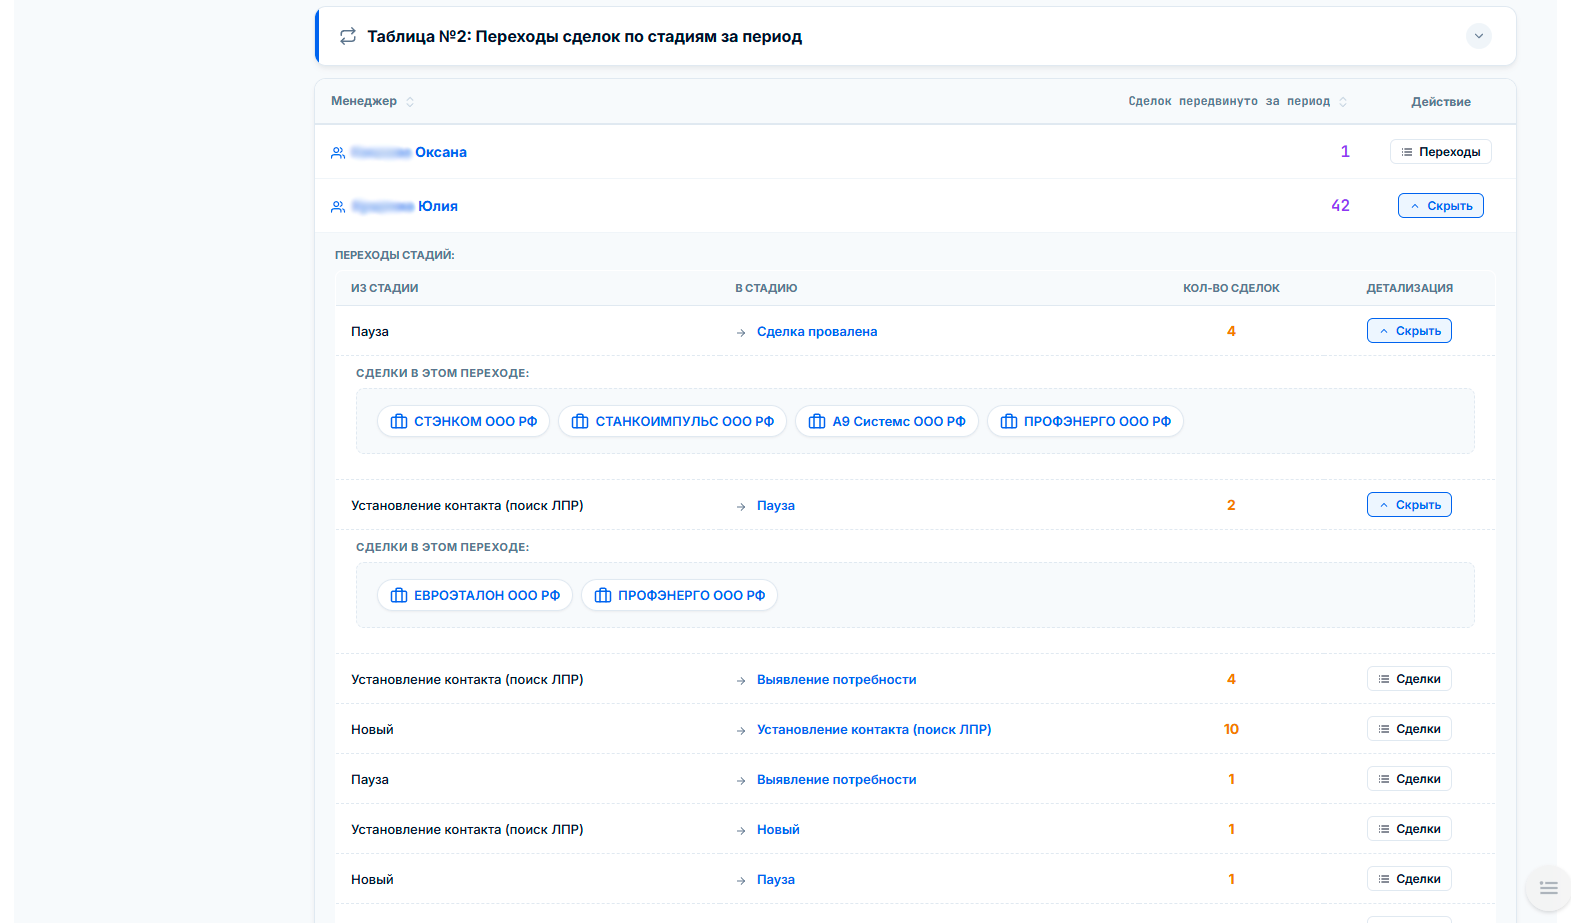Click ИЗ СТАДИИ column header

(x=384, y=288)
